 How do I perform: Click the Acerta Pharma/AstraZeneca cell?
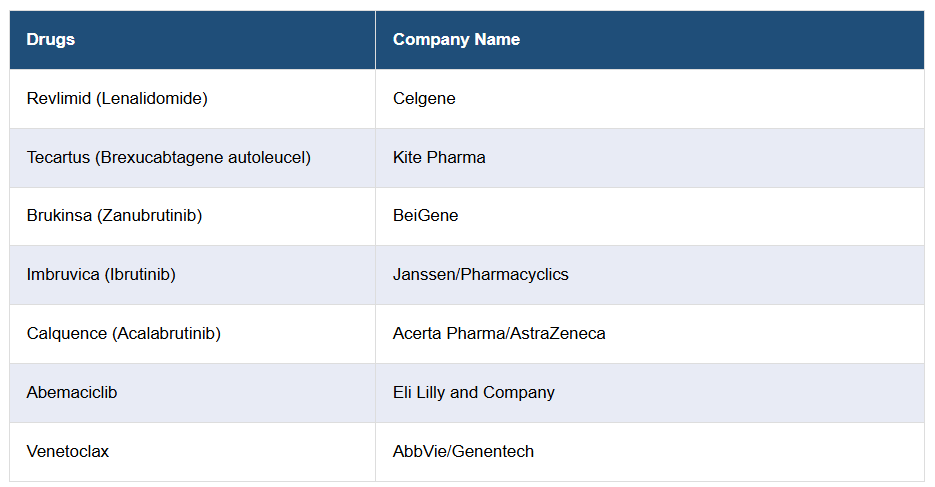click(x=499, y=334)
